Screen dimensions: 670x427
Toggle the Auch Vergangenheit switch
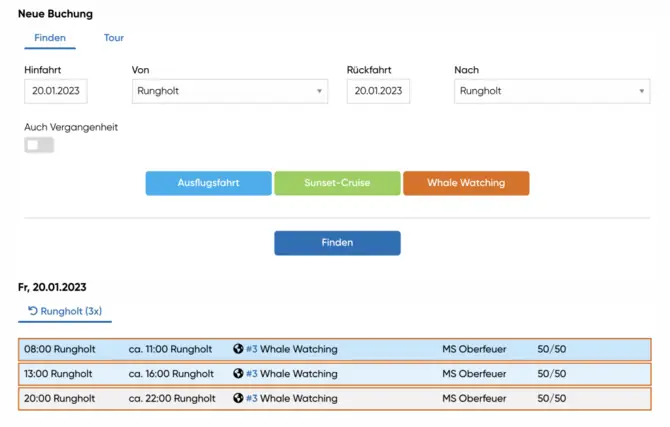tap(39, 145)
